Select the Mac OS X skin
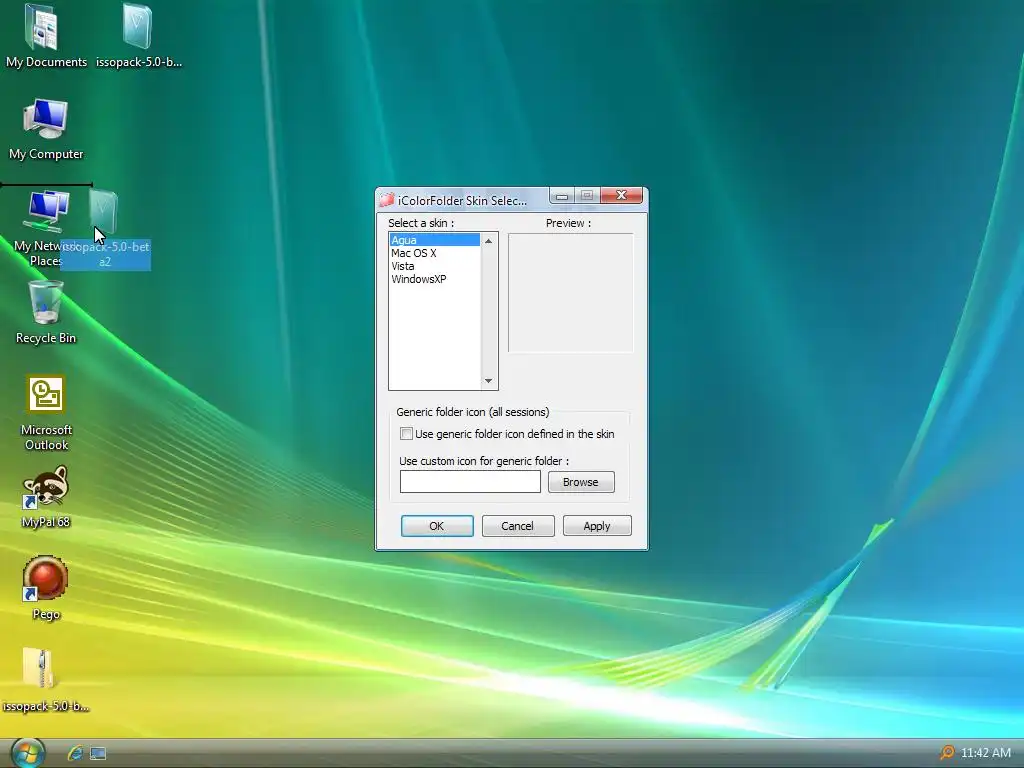Viewport: 1024px width, 768px height. tap(434, 253)
